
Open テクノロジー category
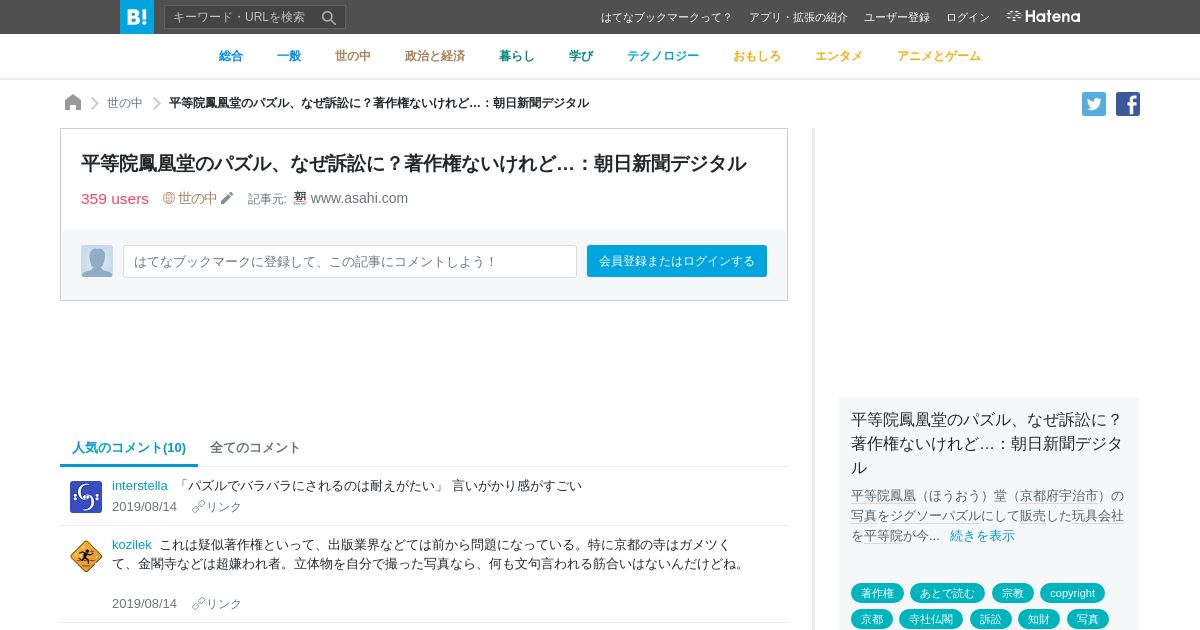[x=663, y=56]
